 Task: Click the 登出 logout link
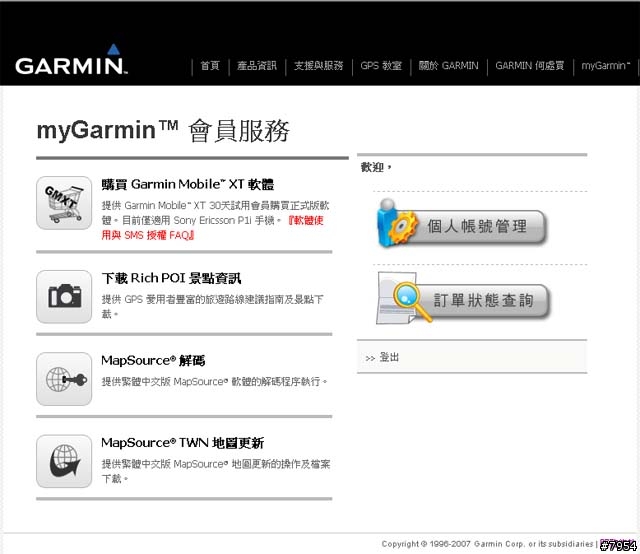pos(389,357)
